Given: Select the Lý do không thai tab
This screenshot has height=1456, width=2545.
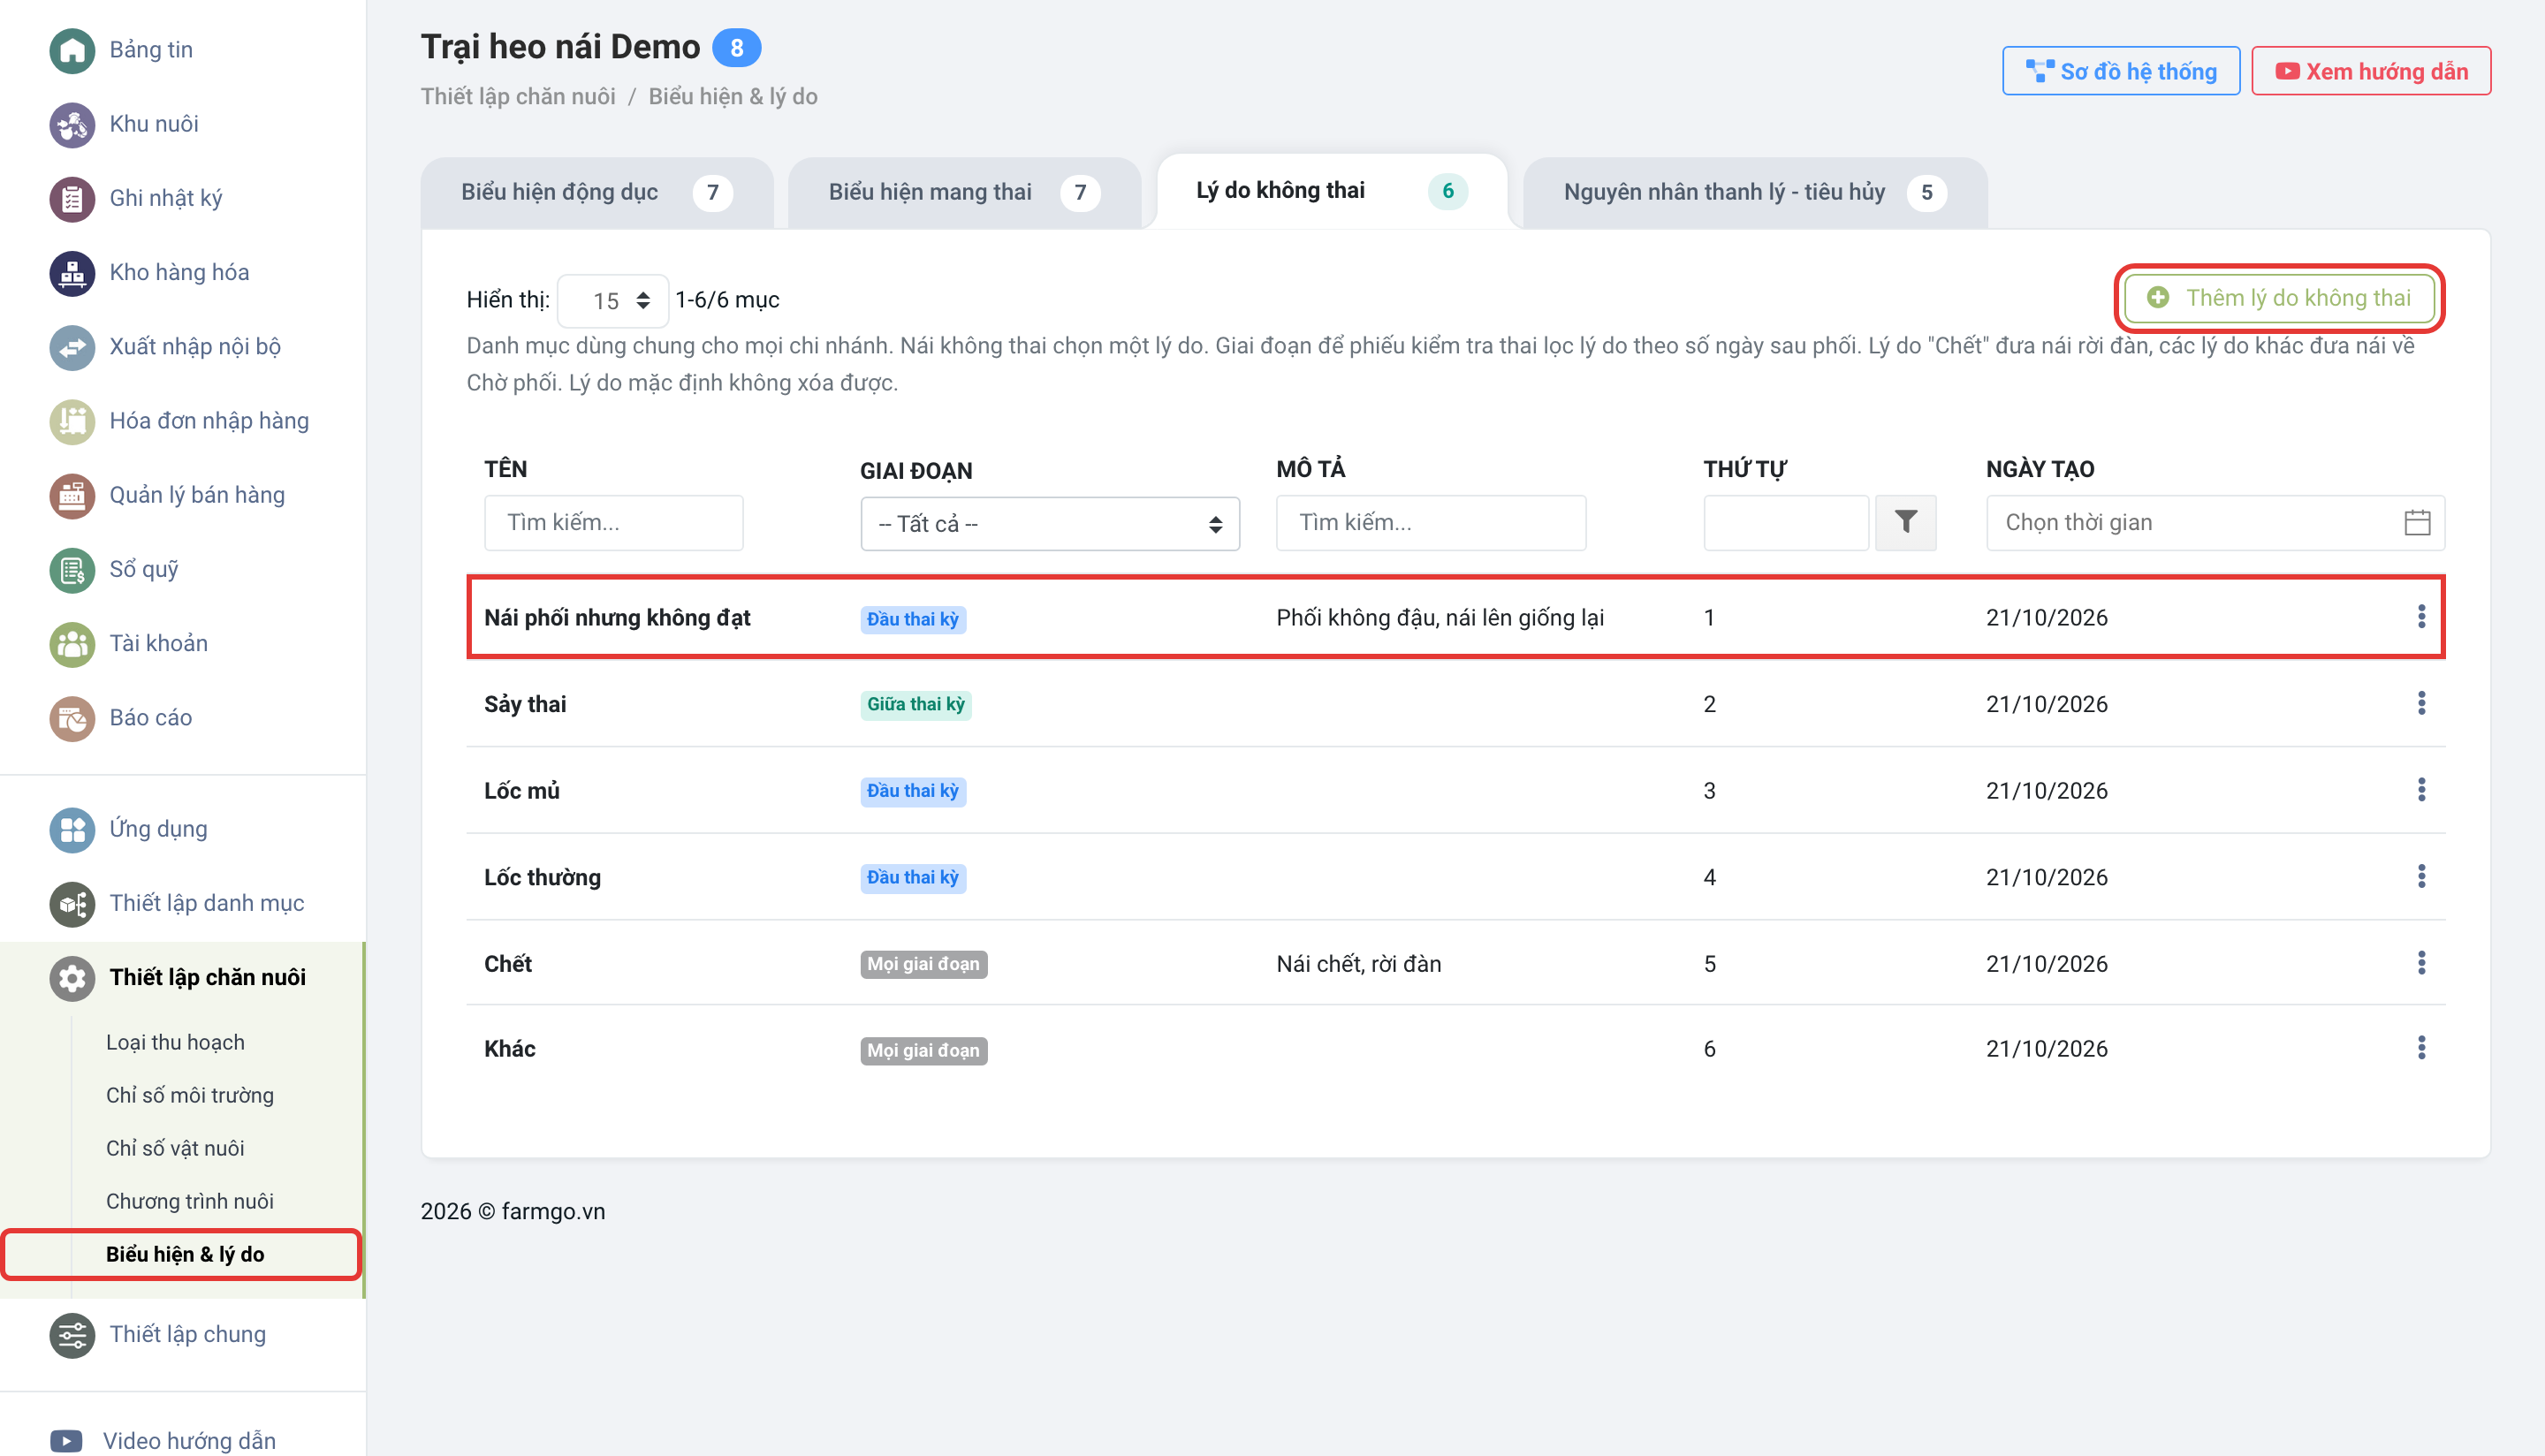Looking at the screenshot, I should (1331, 191).
